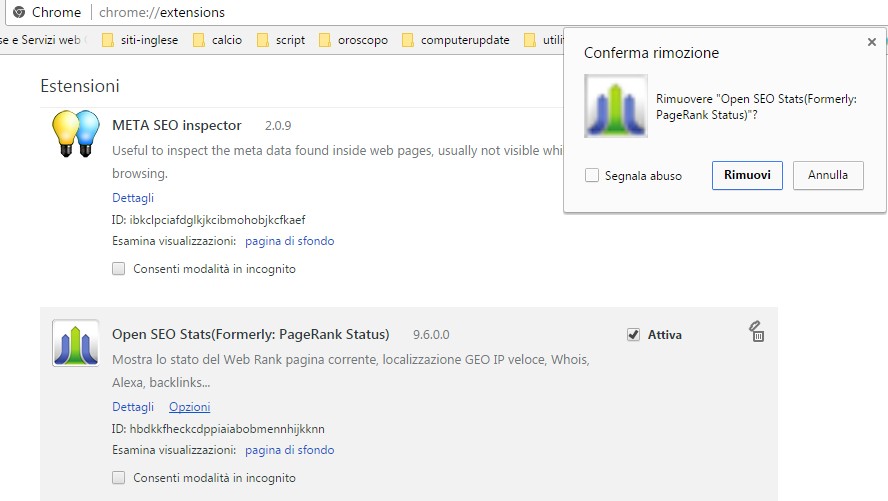Screen dimensions: 888x501
Task: Open Dettagli for META SEO inspector
Action: point(133,198)
